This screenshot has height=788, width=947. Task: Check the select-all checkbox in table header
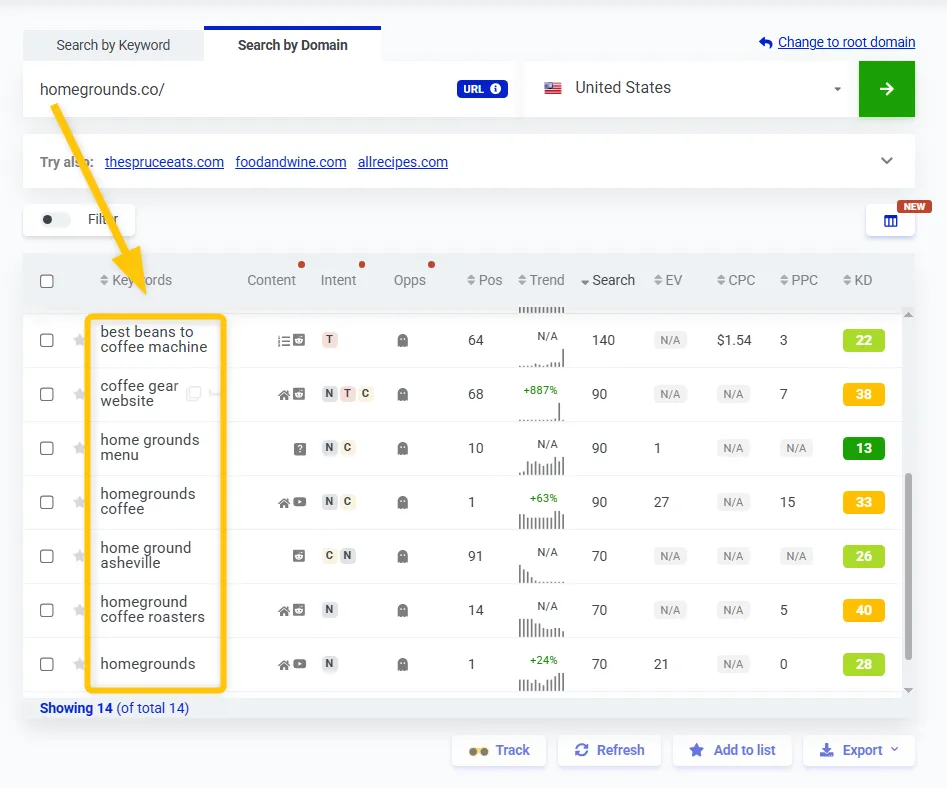coord(47,281)
